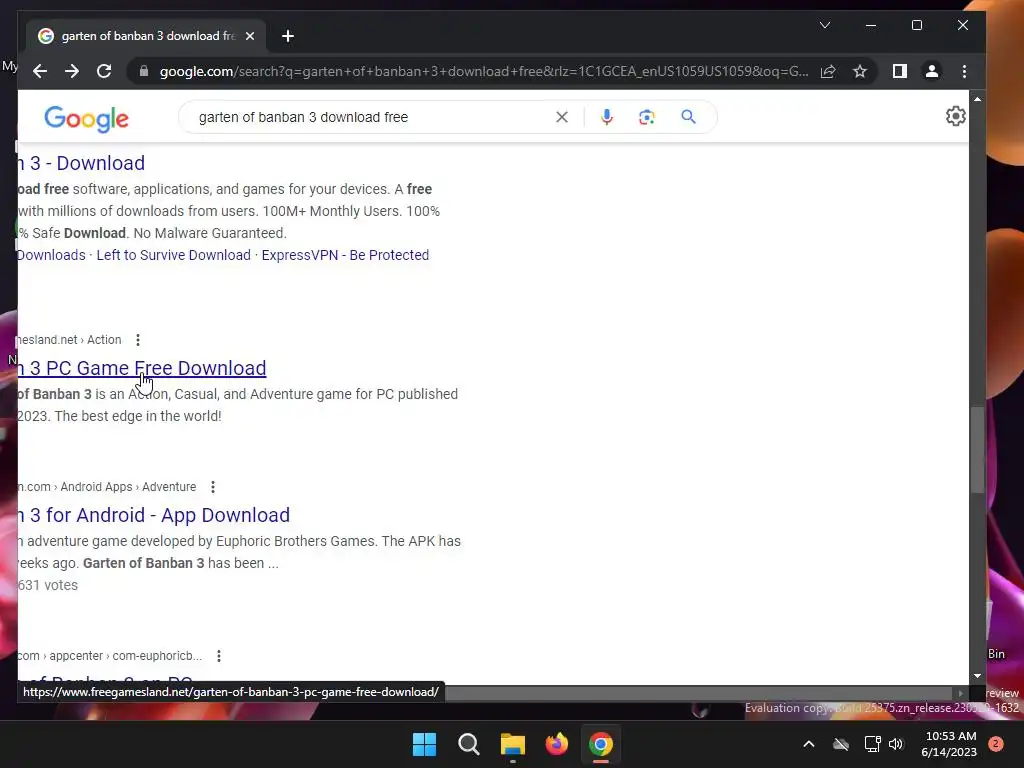Open volume control tray icon
The height and width of the screenshot is (768, 1024).
click(x=896, y=744)
